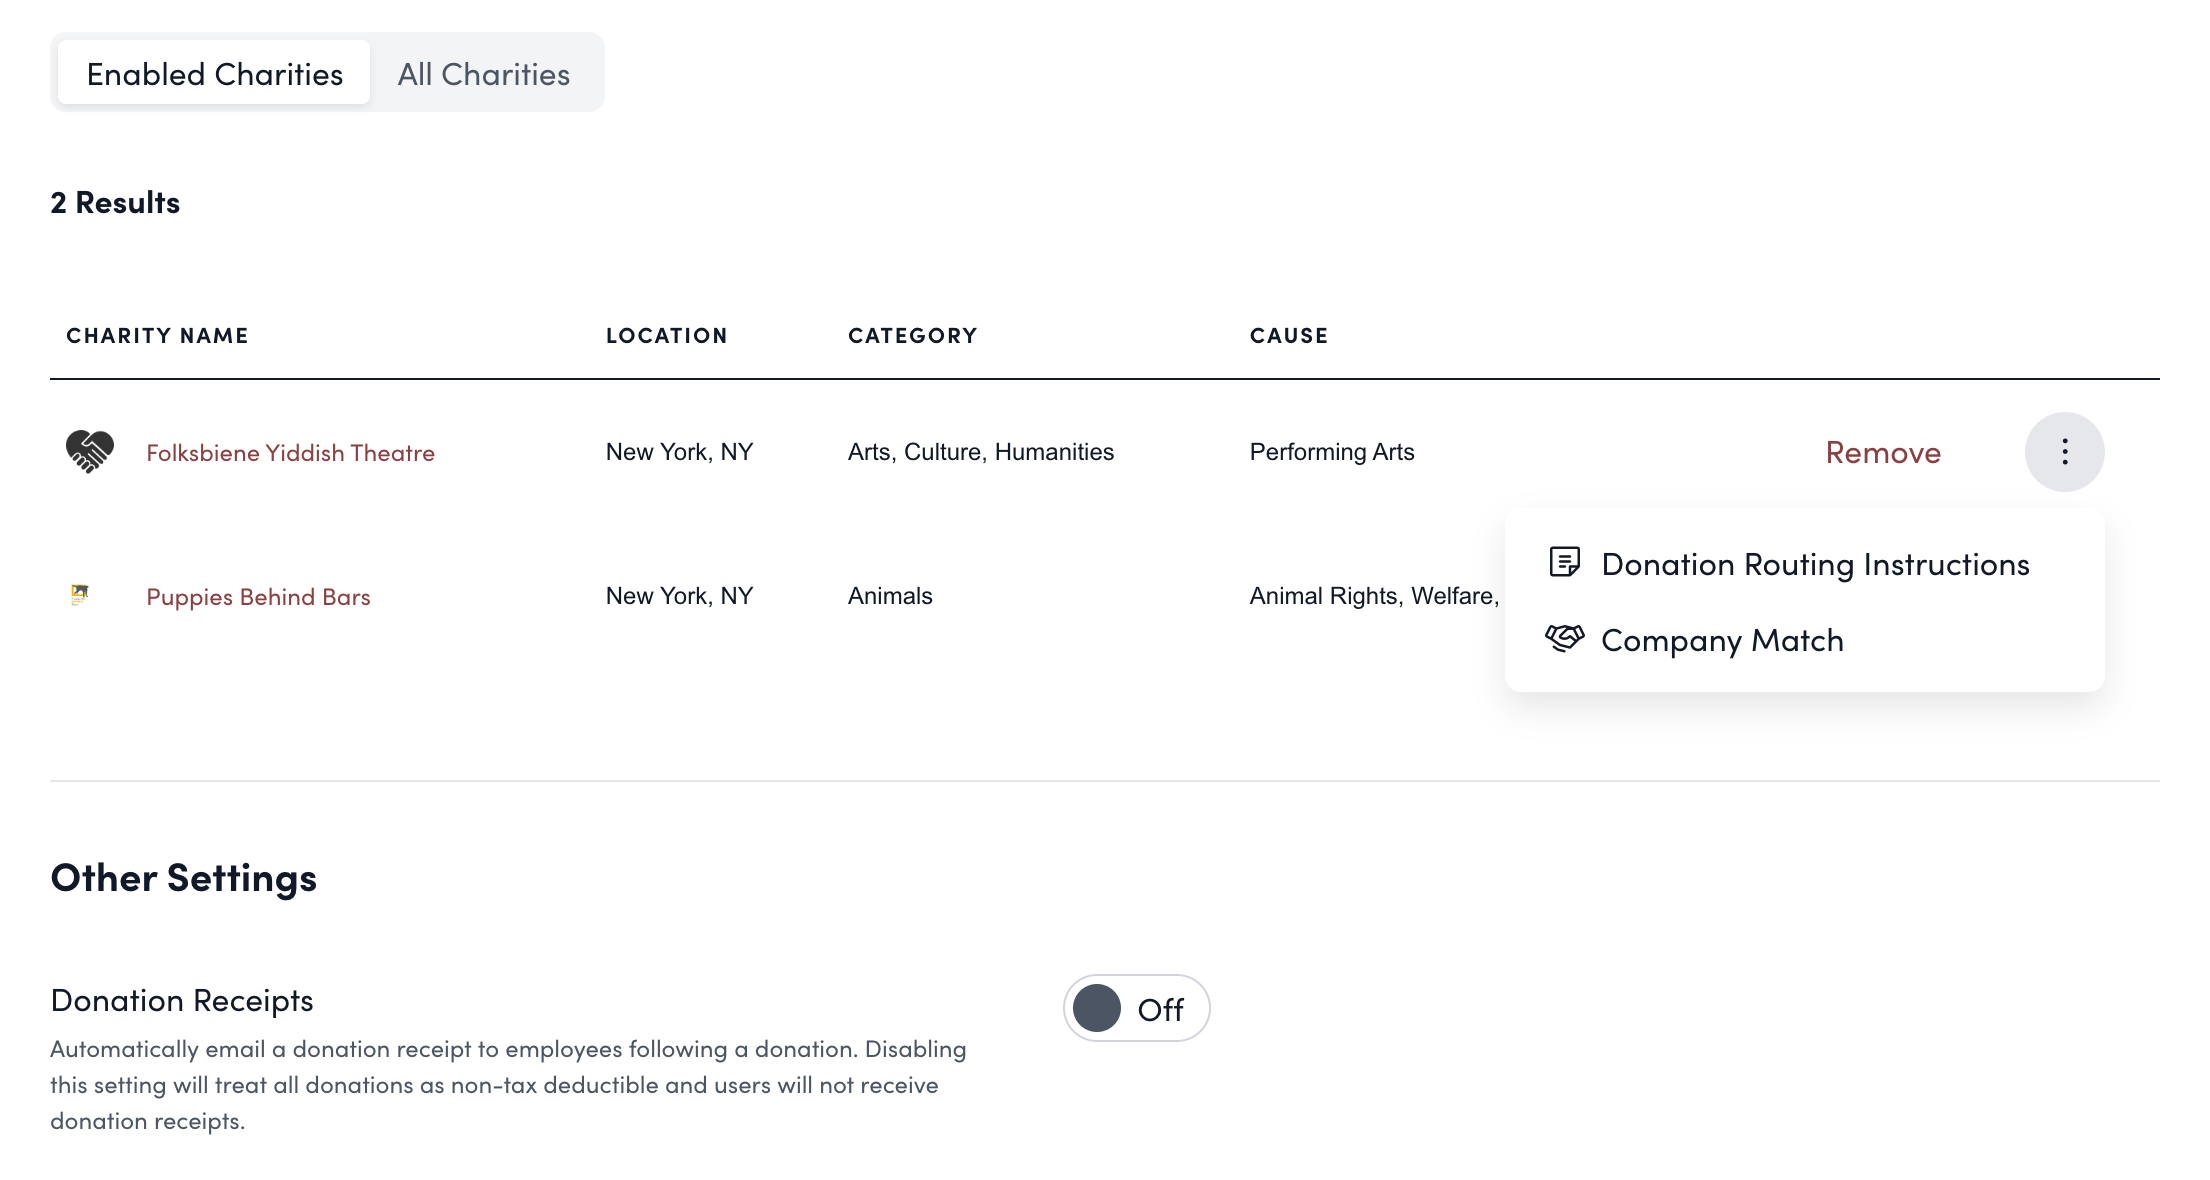Switch to the Enabled Charities tab
Image resolution: width=2210 pixels, height=1180 pixels.
(x=214, y=74)
